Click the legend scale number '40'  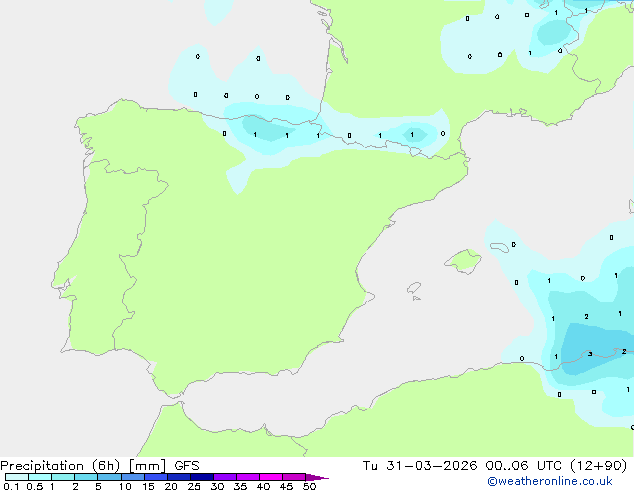(x=263, y=486)
